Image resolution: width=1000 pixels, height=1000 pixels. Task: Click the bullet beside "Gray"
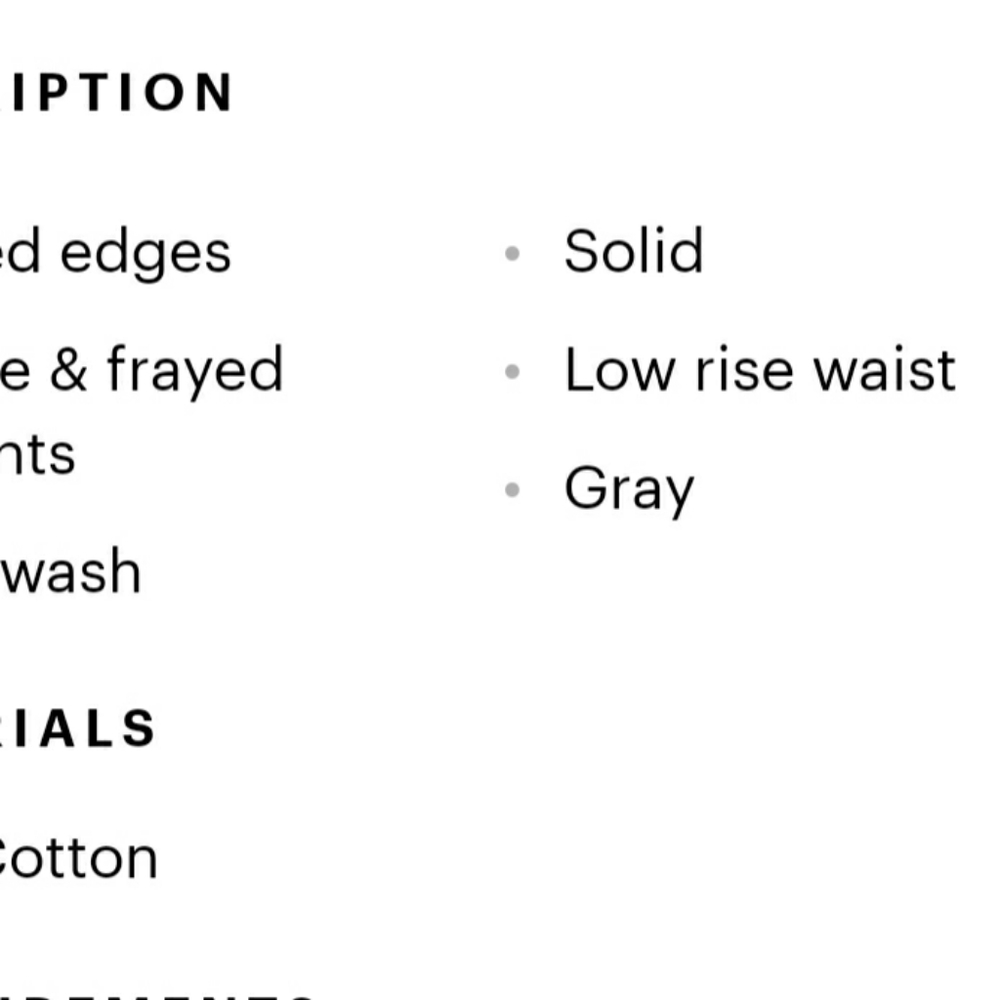(513, 490)
